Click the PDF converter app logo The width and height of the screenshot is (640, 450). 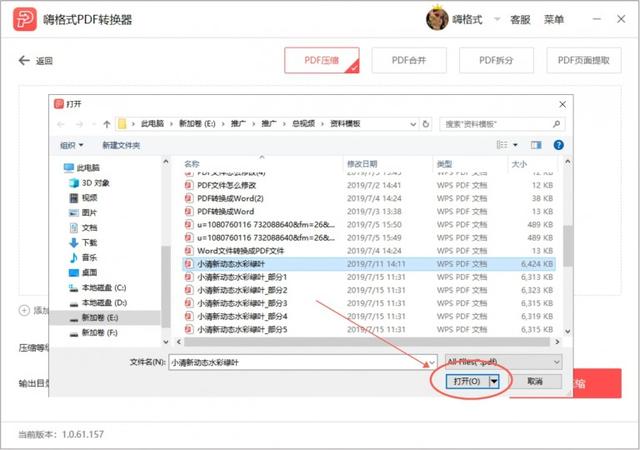[25, 19]
